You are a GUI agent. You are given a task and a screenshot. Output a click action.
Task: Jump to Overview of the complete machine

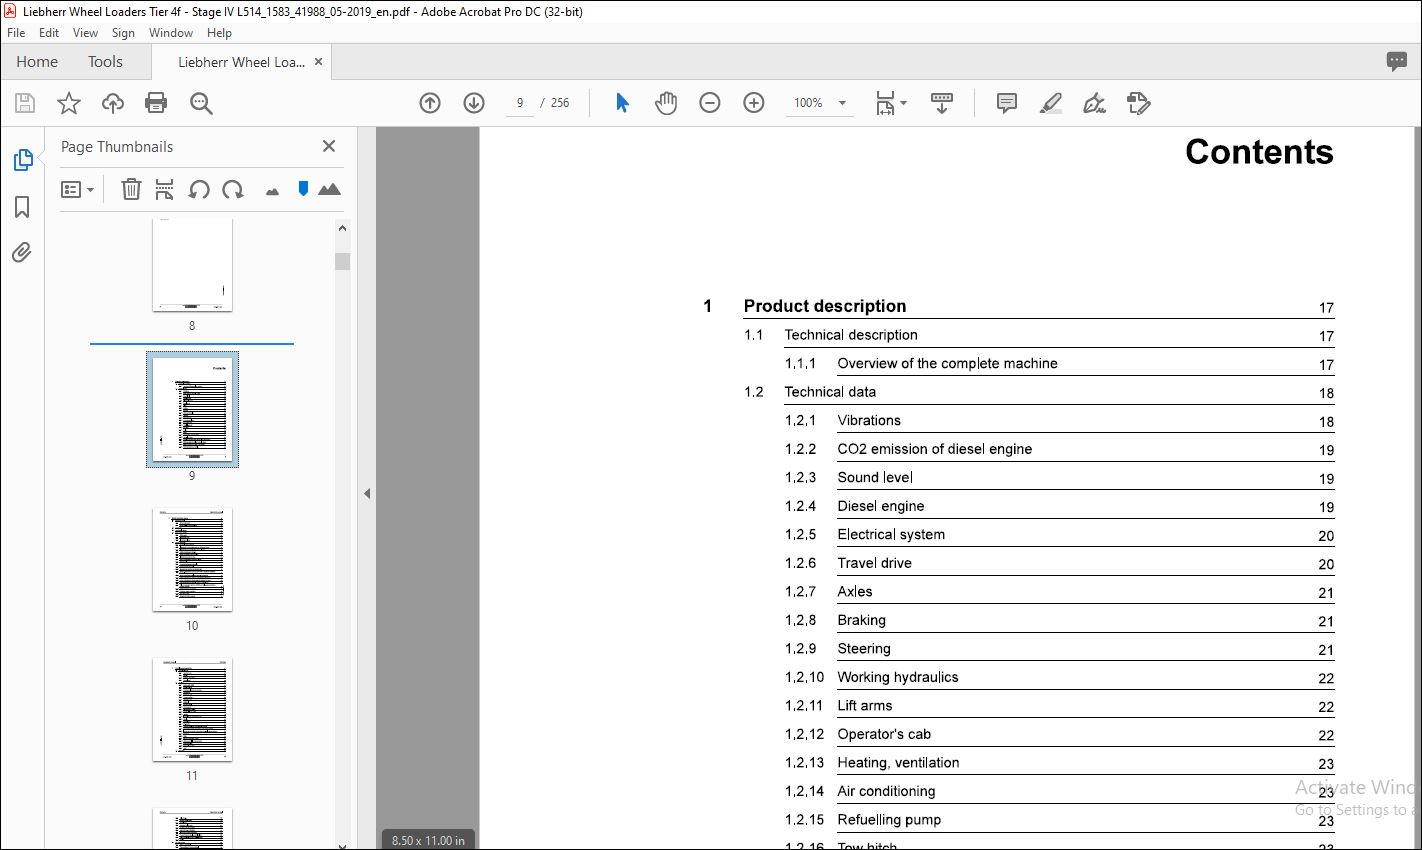947,364
